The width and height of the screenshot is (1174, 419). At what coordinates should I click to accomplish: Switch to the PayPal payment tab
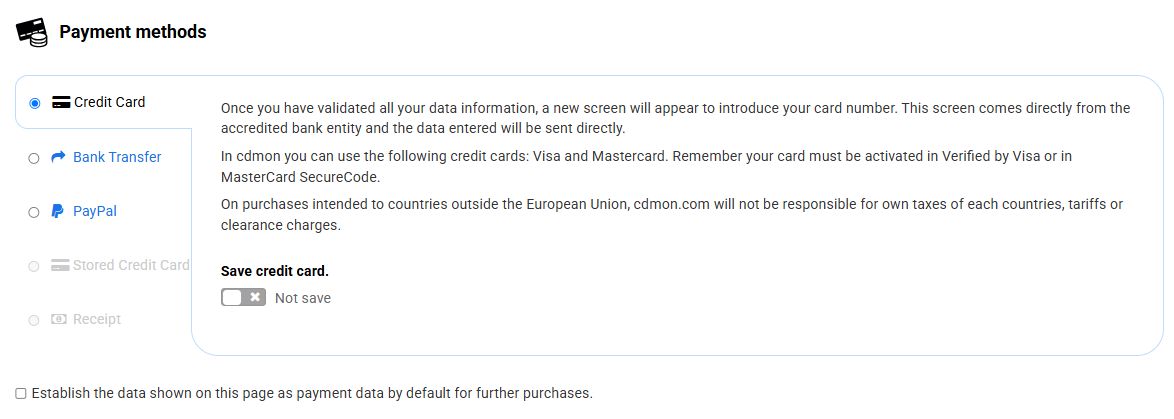coord(95,211)
